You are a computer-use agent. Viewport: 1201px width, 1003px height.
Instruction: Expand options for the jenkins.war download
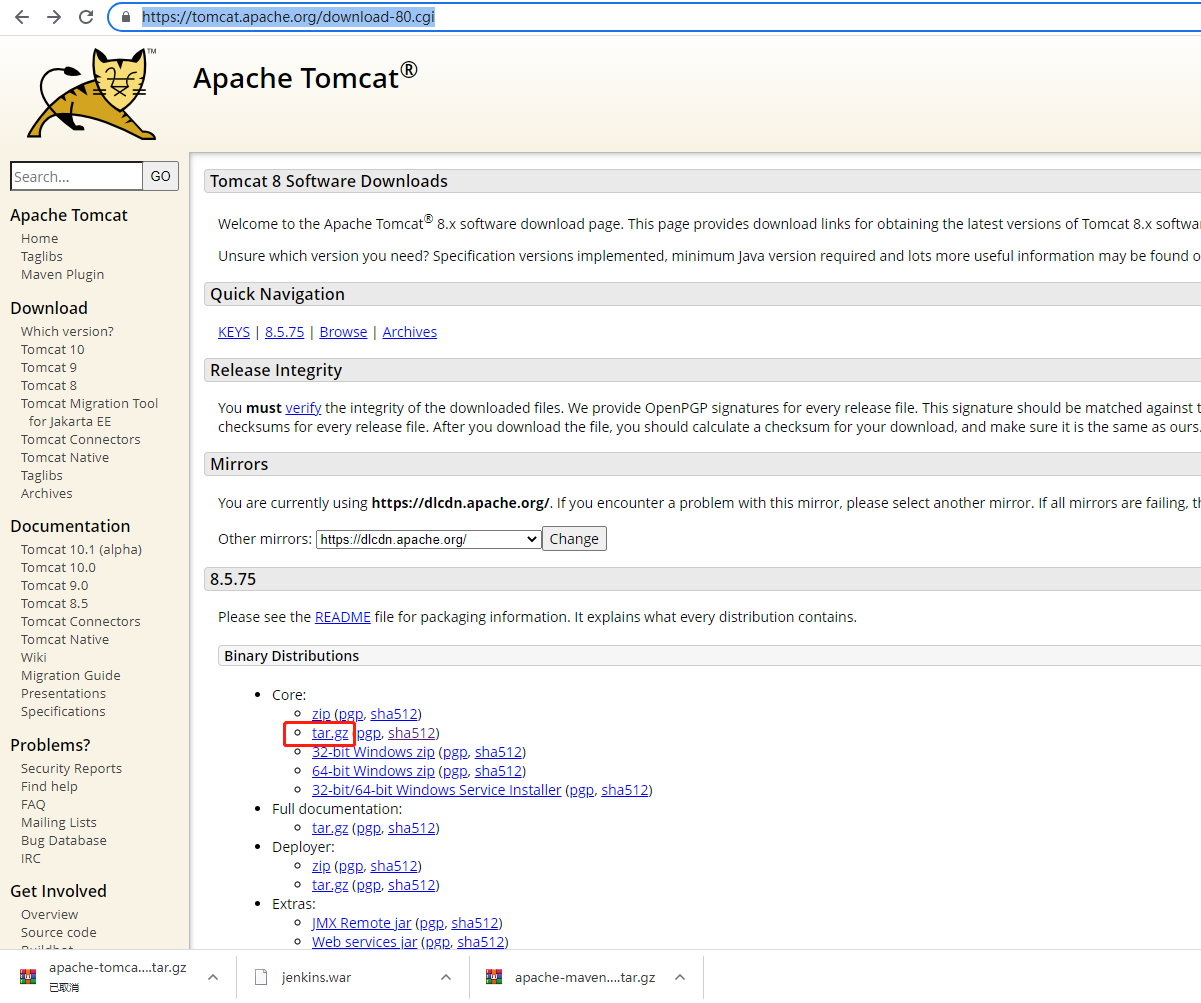point(444,977)
